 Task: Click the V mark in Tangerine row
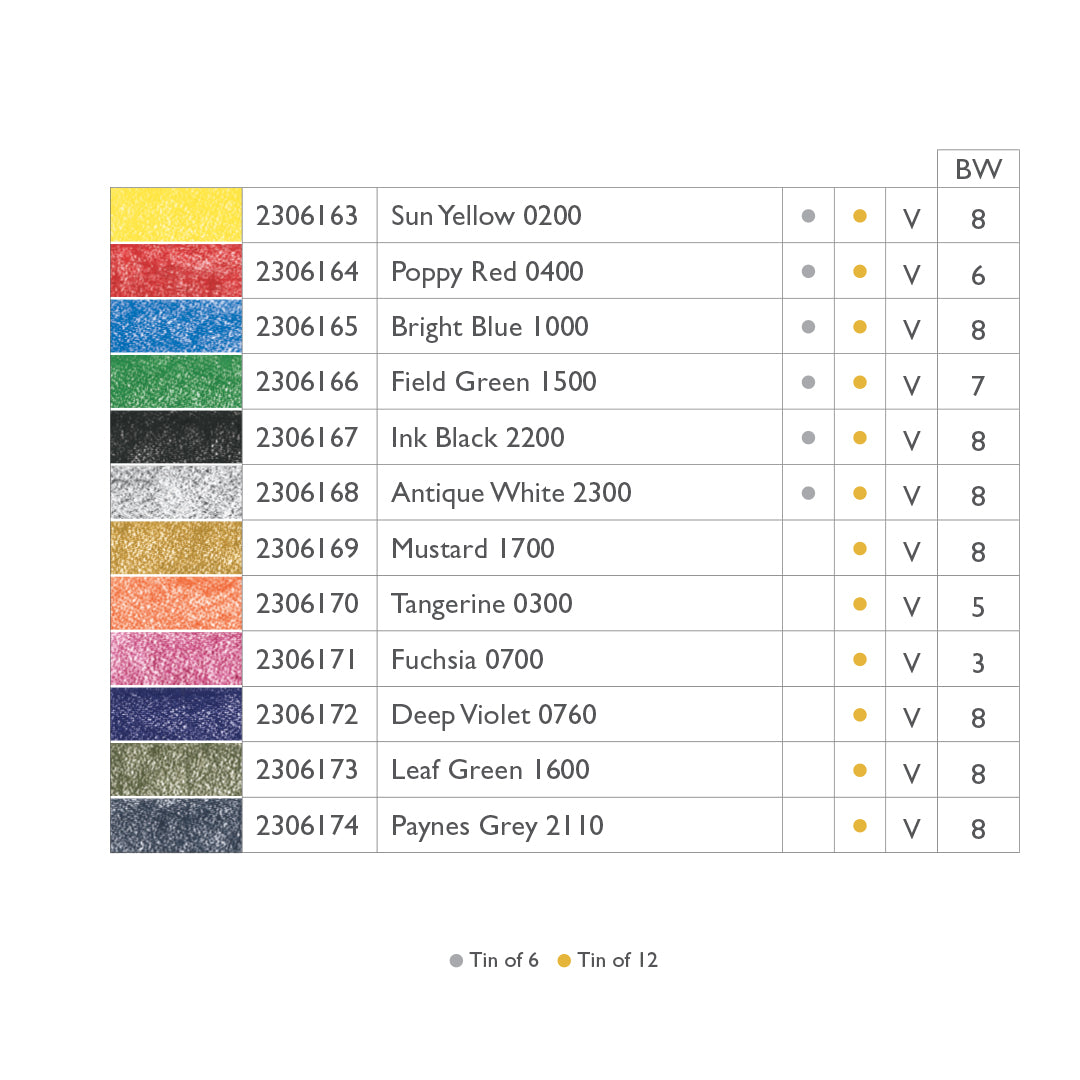(911, 606)
